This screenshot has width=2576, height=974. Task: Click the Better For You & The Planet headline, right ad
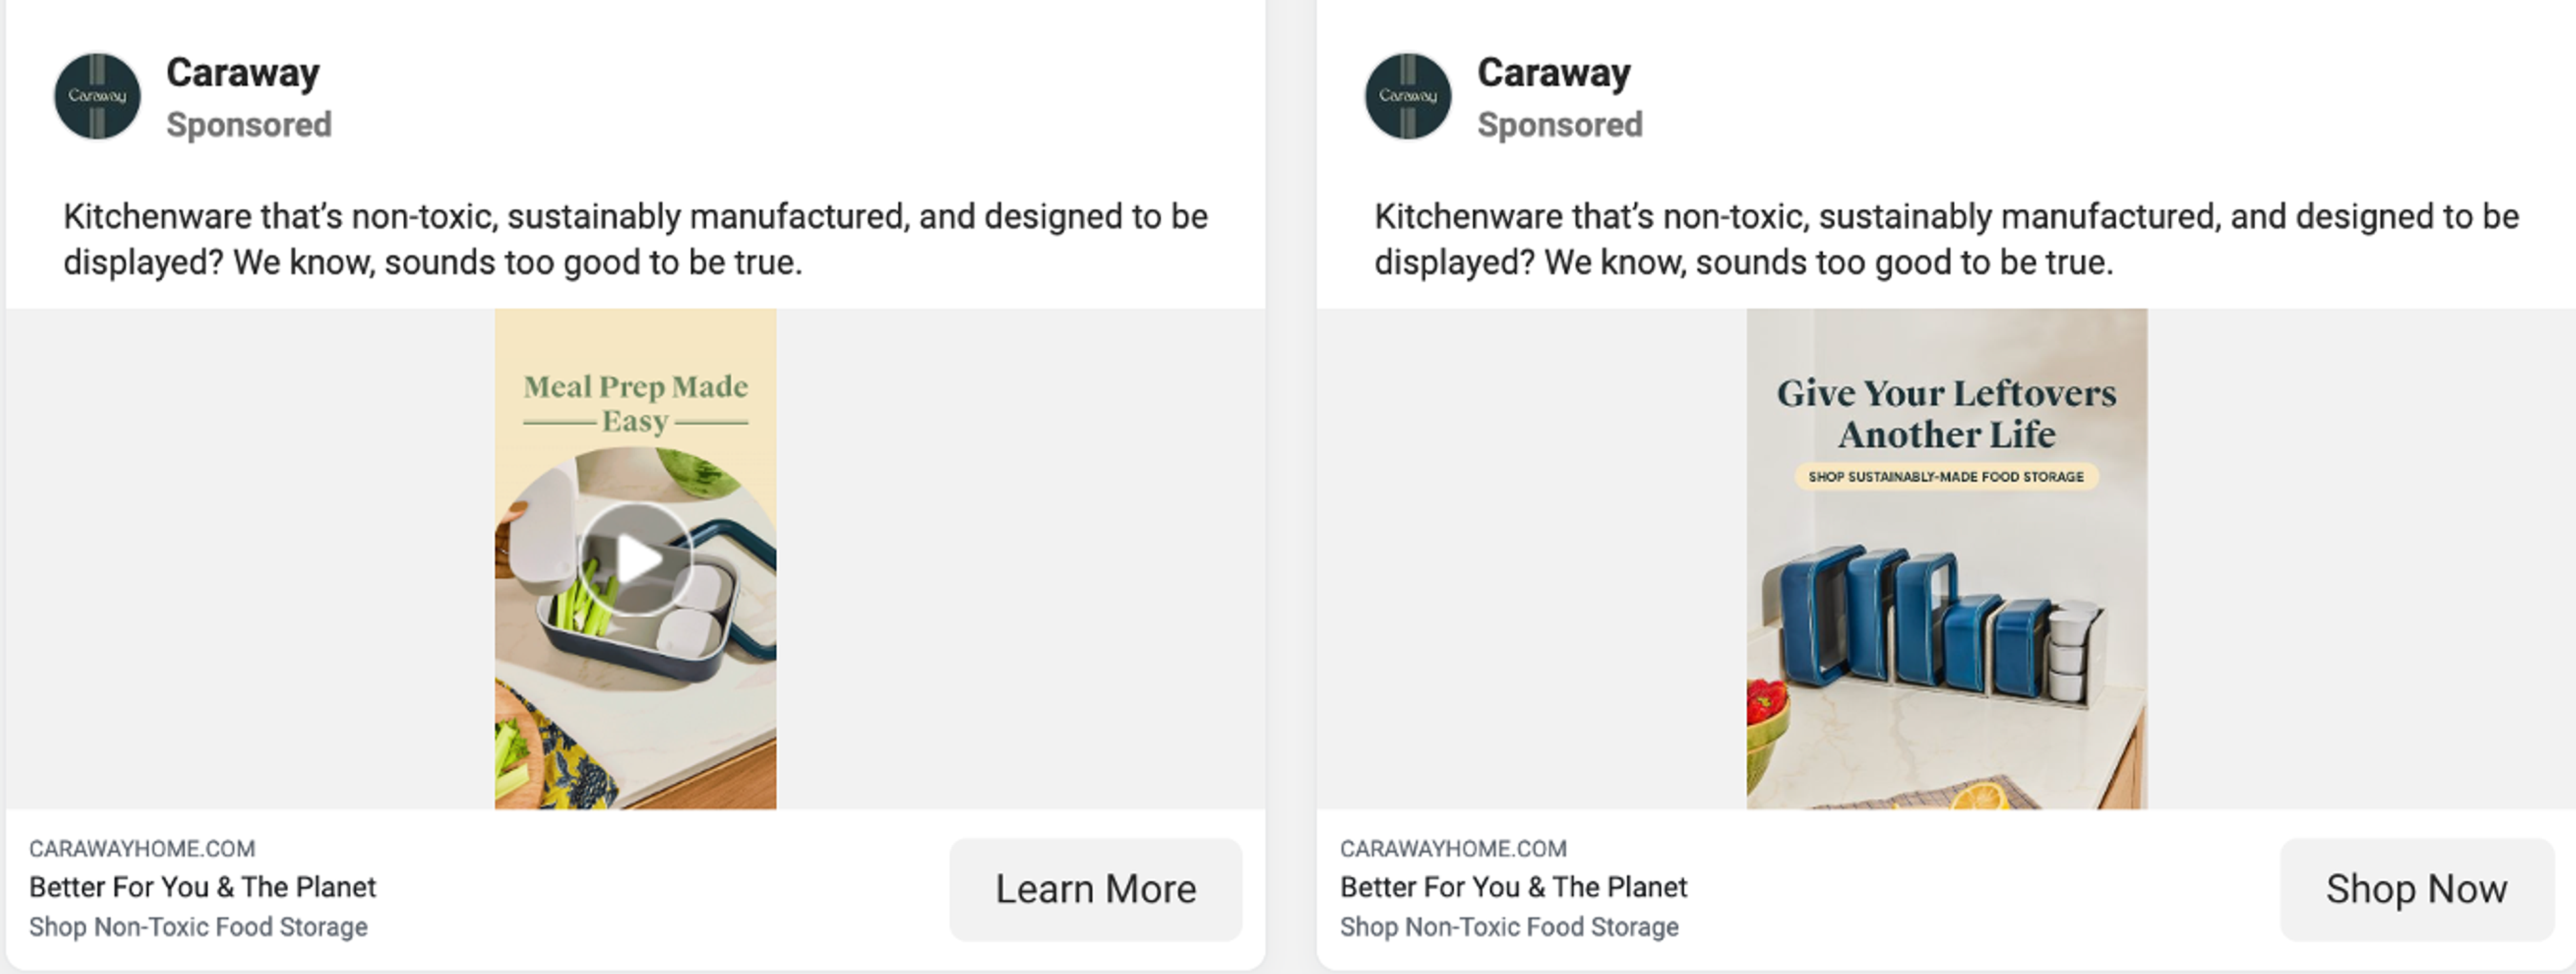coord(1513,887)
